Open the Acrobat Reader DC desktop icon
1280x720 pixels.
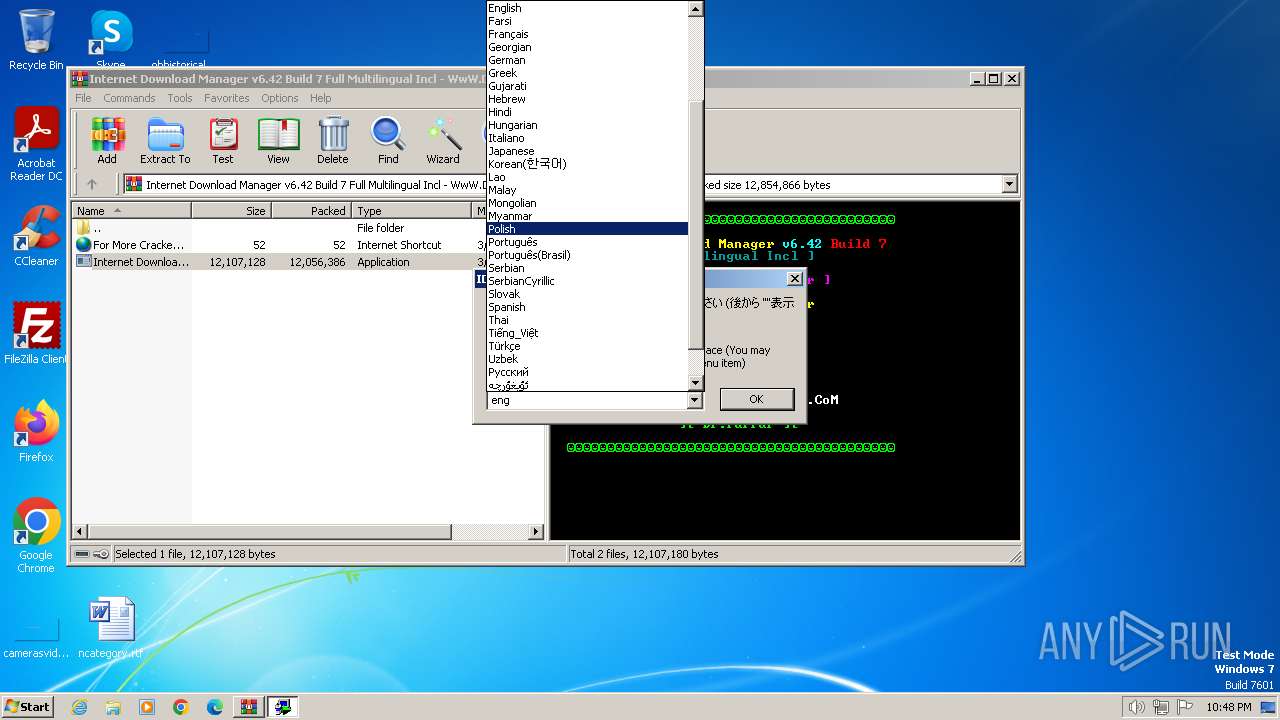pos(36,145)
